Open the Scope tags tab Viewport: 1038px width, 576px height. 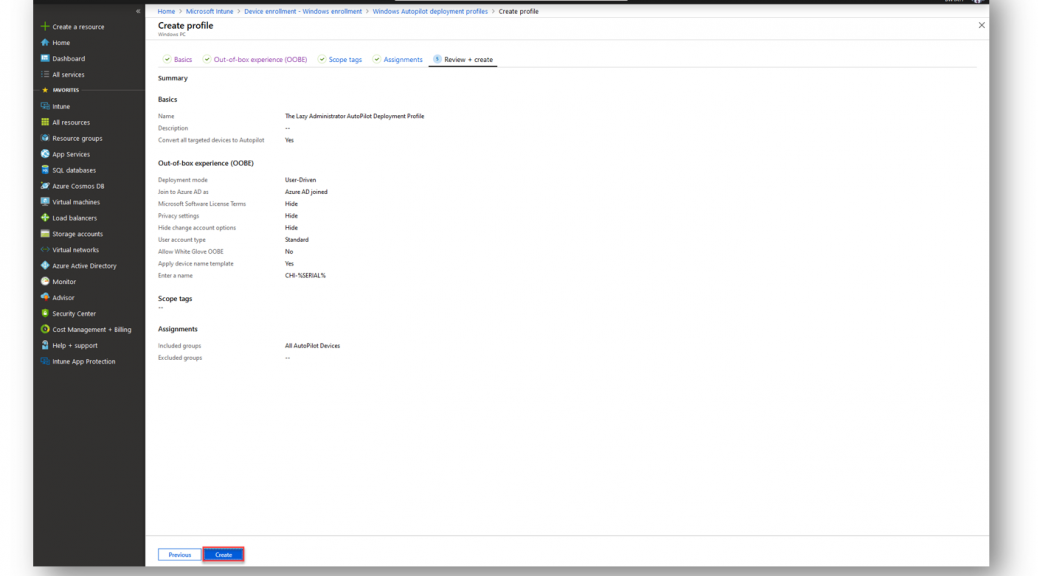coord(340,60)
